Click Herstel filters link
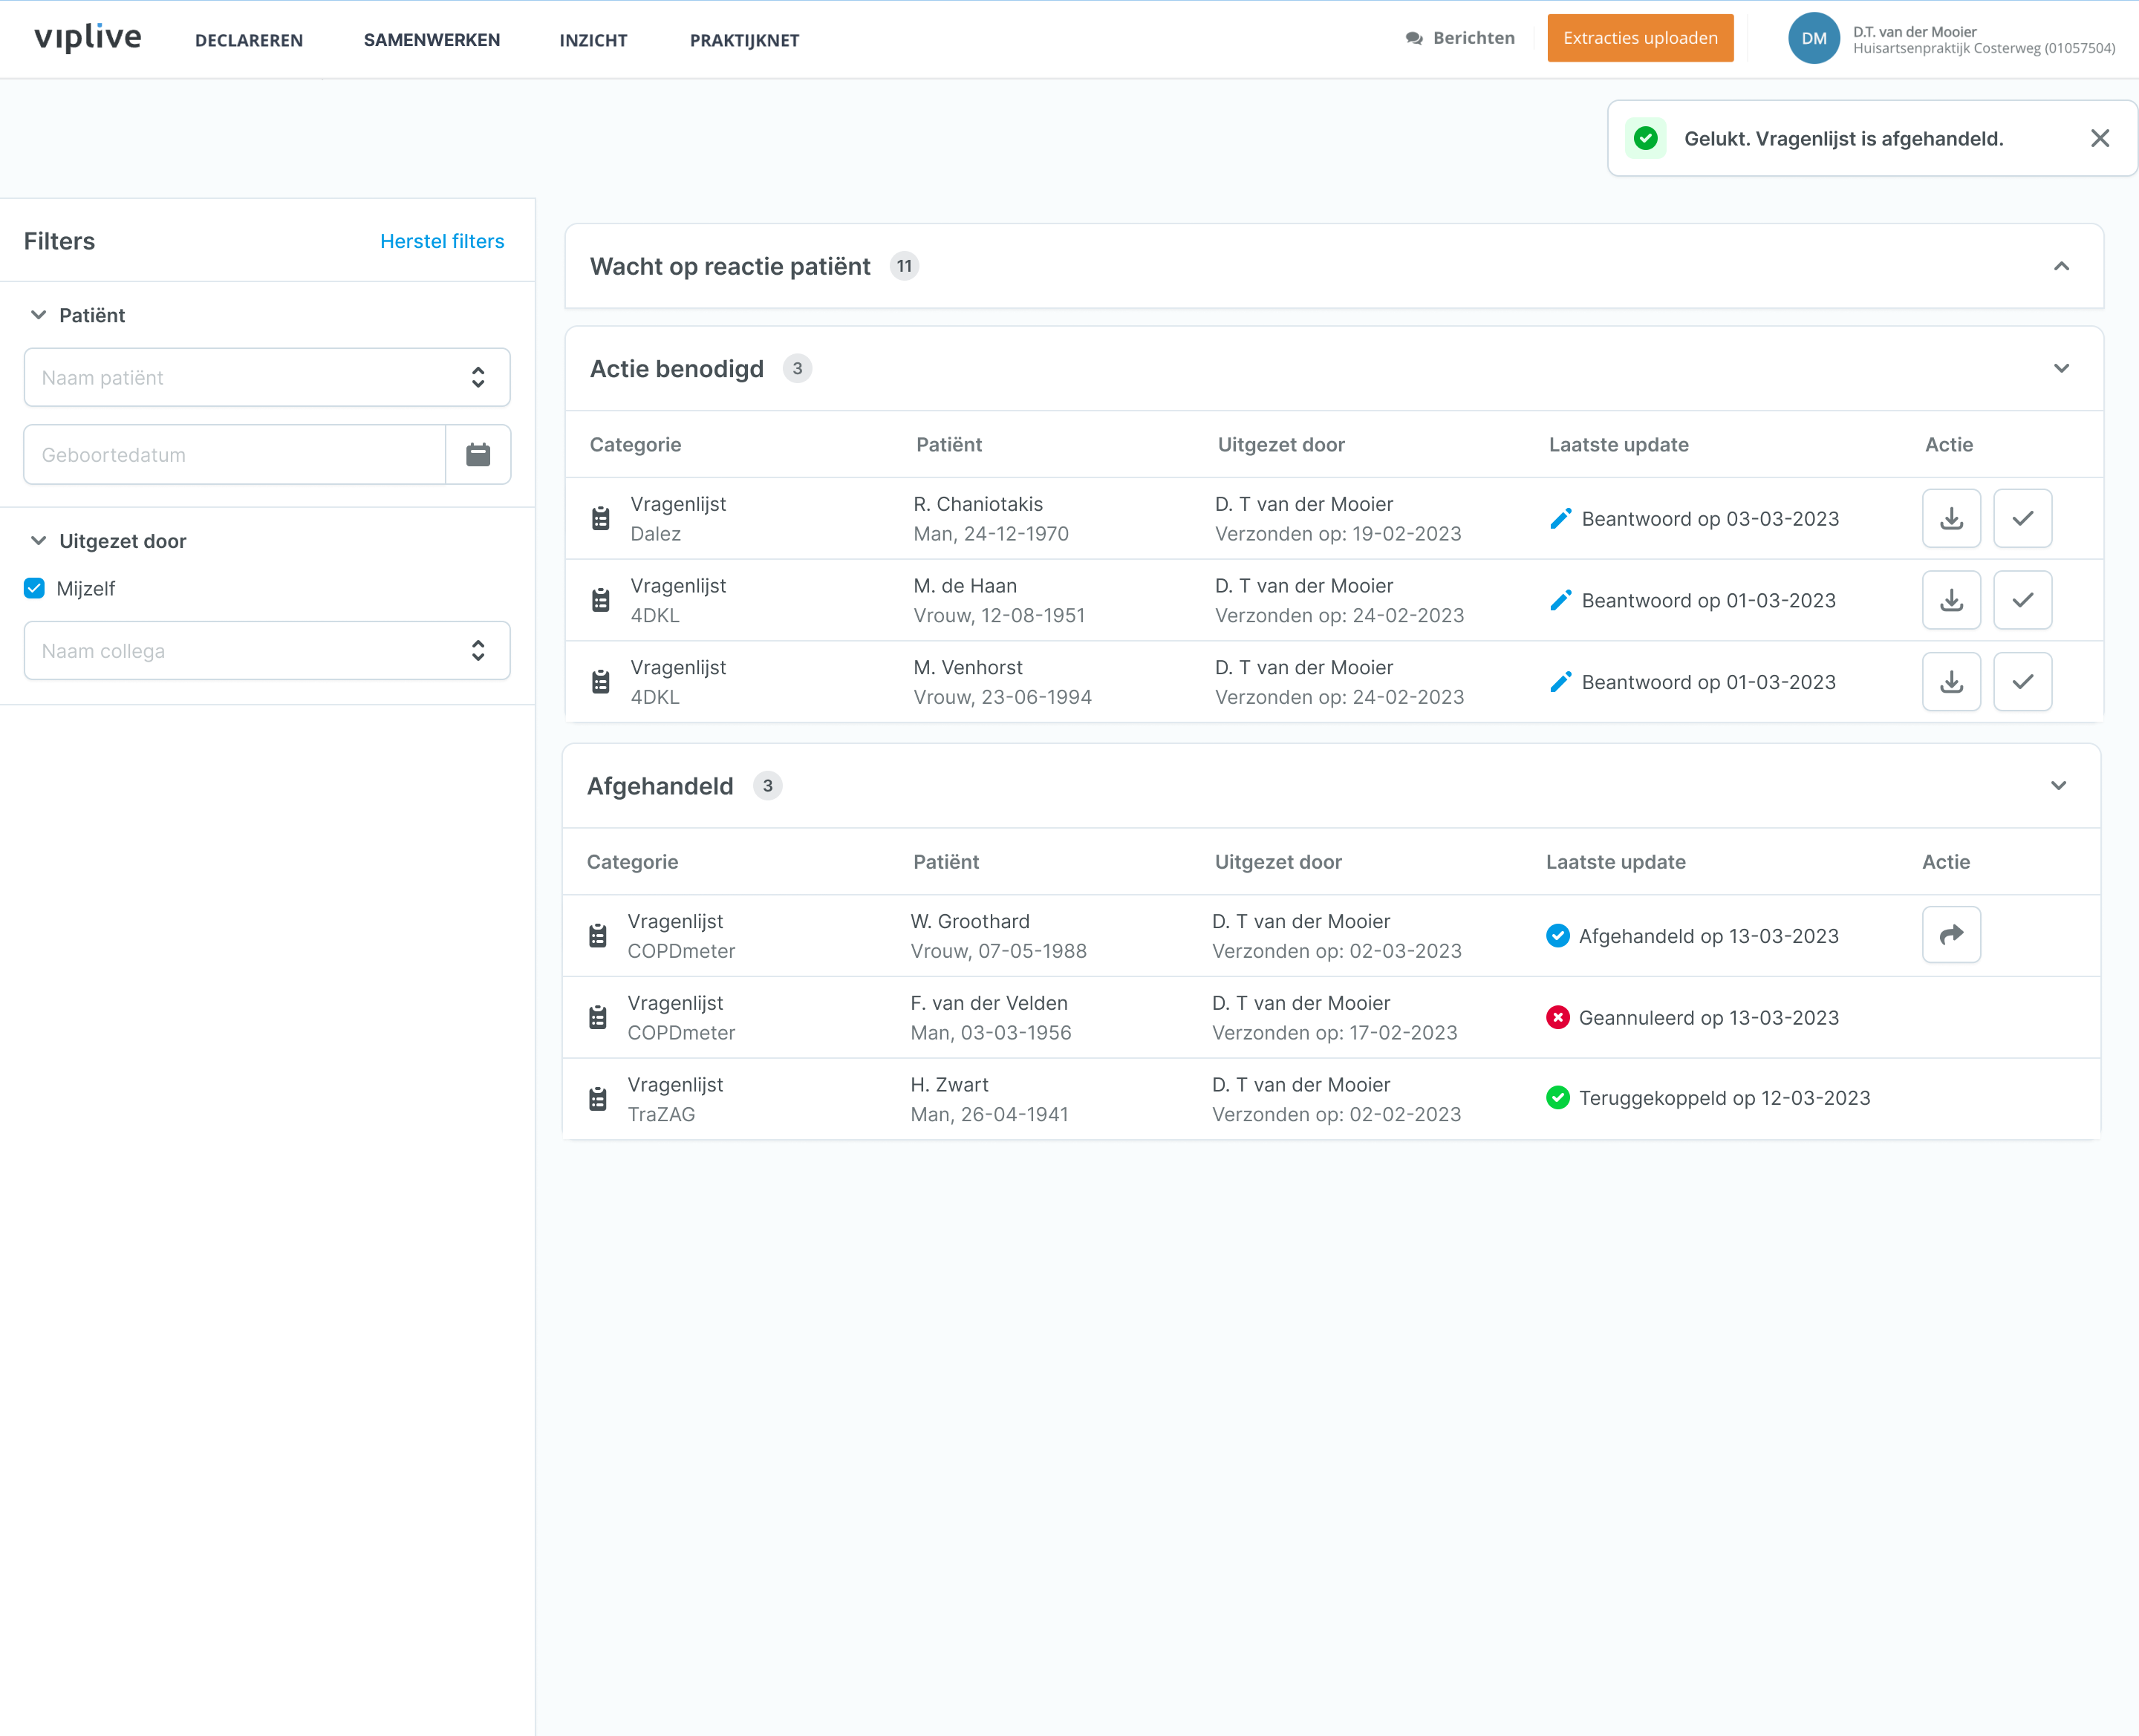 [442, 241]
